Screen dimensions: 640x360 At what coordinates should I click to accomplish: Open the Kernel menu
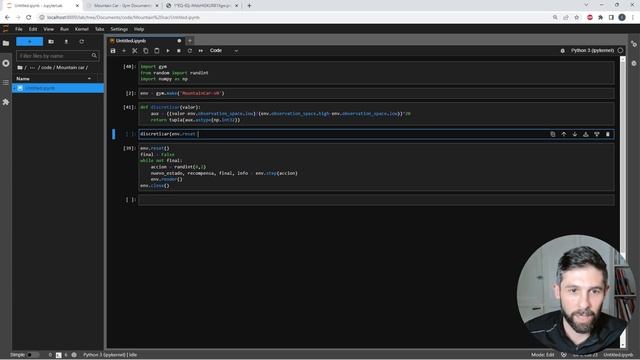[x=82, y=29]
